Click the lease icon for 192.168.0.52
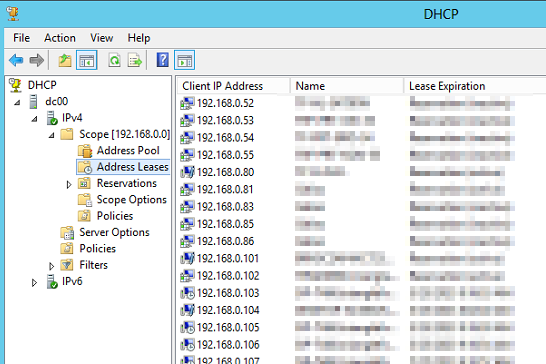The image size is (546, 364). click(x=187, y=103)
